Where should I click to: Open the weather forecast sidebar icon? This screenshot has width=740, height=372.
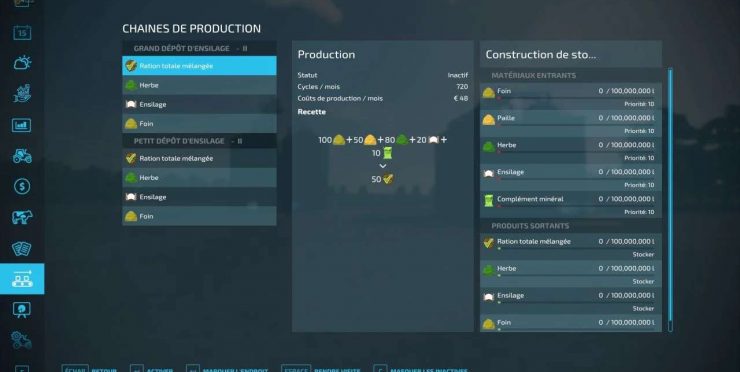point(22,63)
